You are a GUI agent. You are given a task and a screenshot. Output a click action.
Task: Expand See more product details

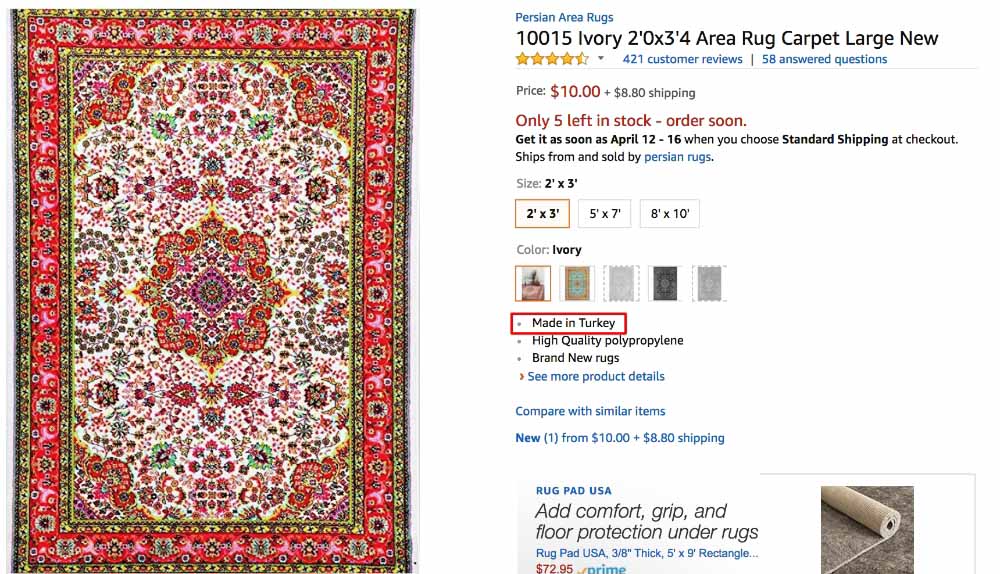tap(595, 376)
